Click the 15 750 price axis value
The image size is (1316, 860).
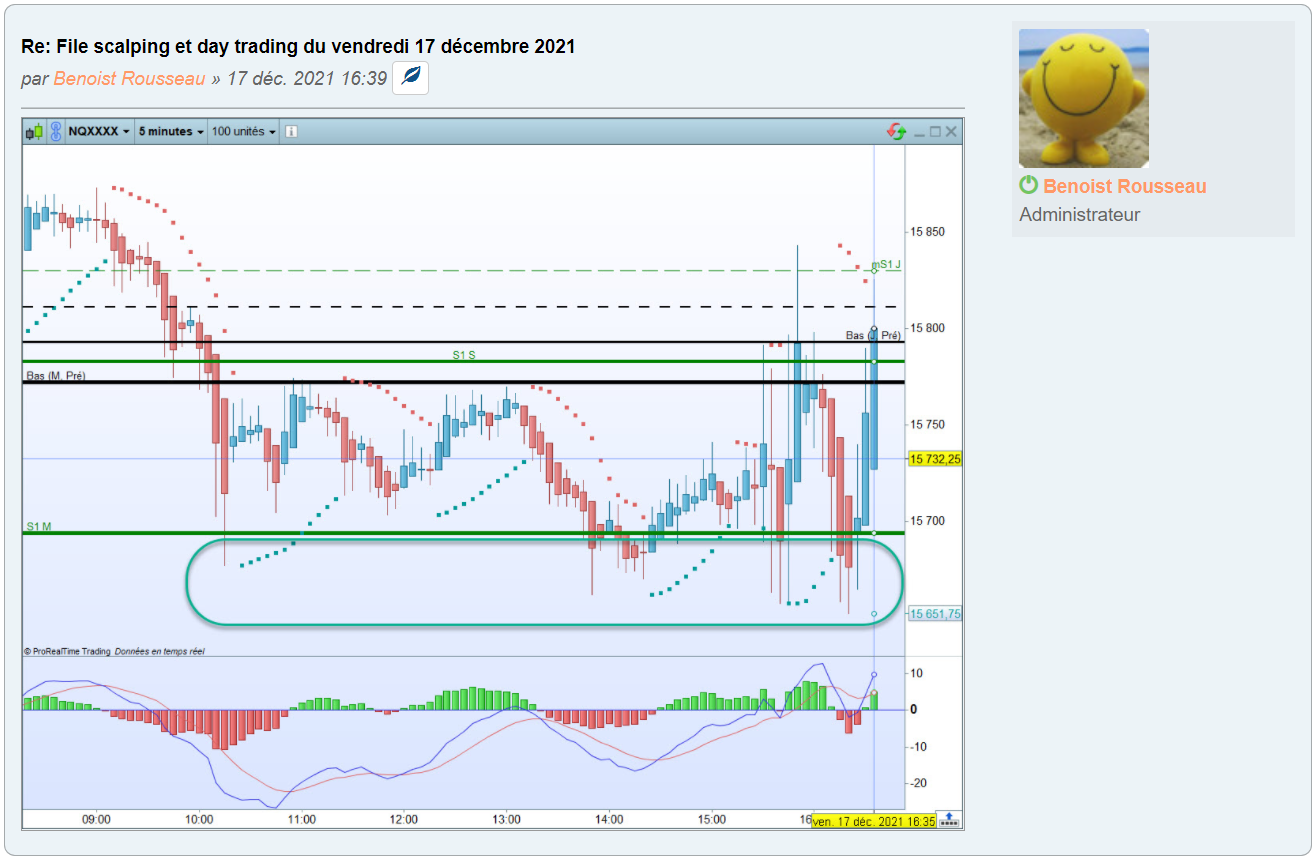(x=927, y=425)
